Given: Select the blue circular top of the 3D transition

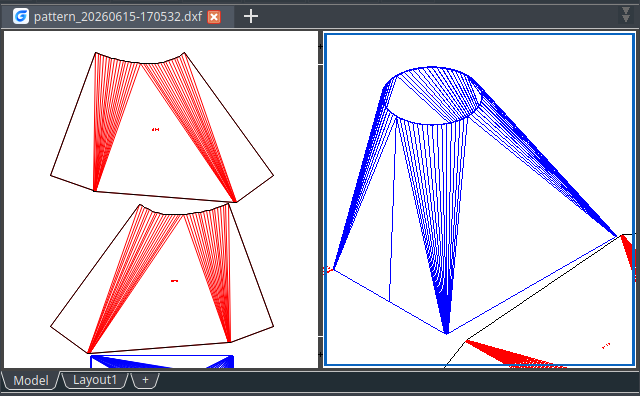Looking at the screenshot, I should (x=433, y=95).
